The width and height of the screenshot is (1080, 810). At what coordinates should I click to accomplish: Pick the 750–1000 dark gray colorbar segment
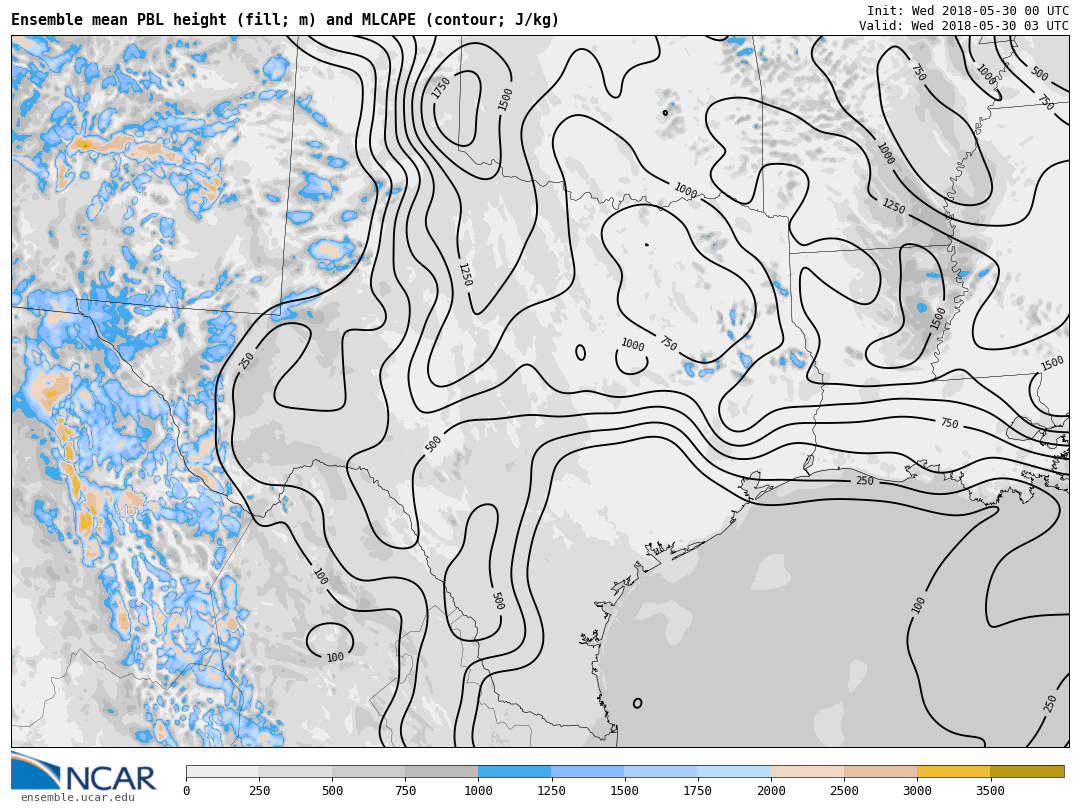441,771
